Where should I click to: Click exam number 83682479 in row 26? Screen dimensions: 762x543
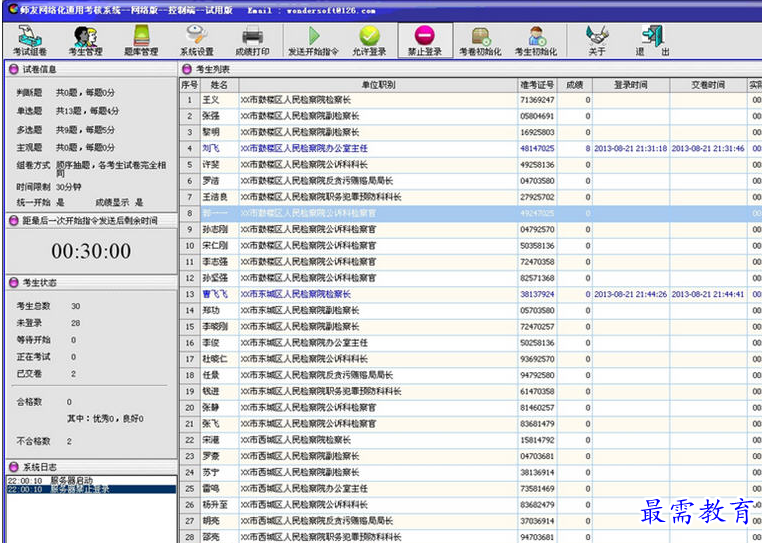tap(537, 505)
